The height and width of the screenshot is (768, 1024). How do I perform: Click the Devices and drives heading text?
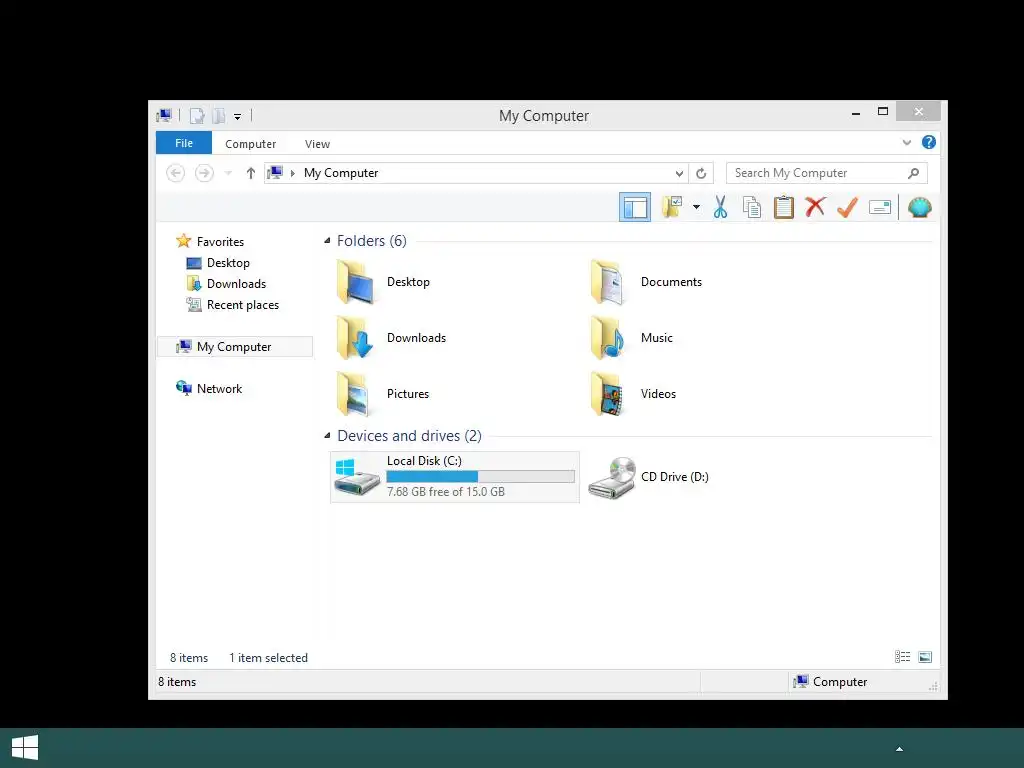(x=409, y=436)
